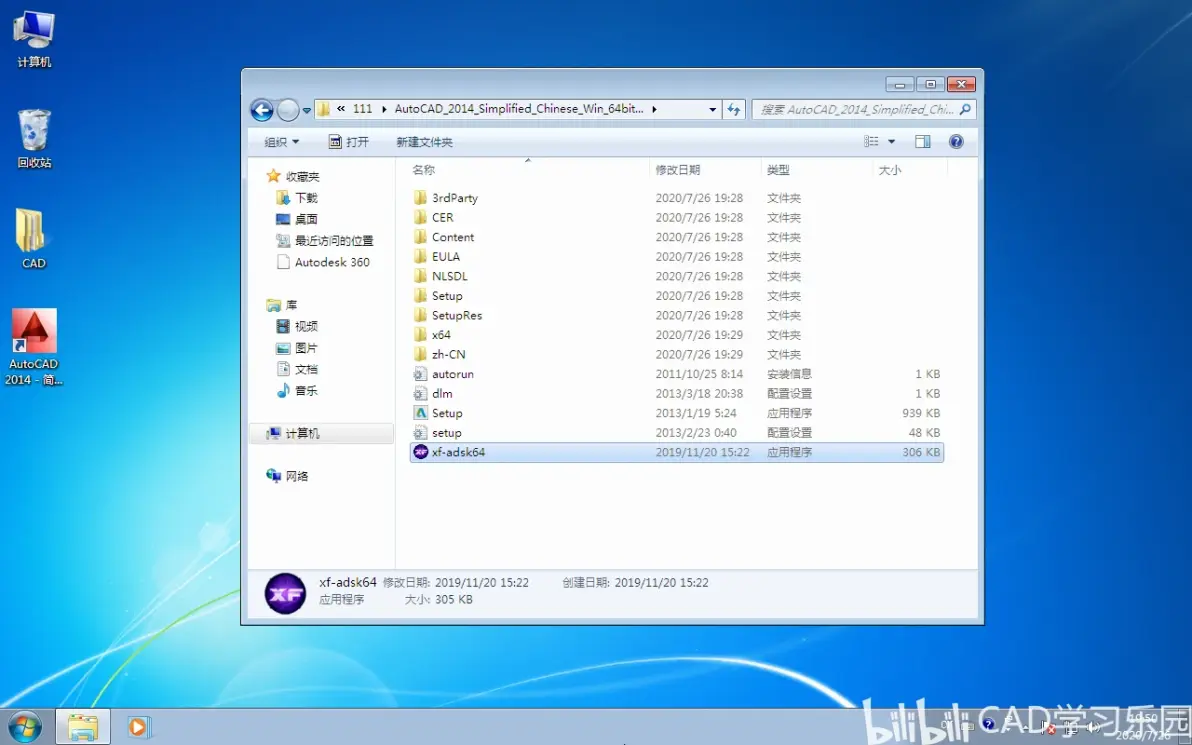The height and width of the screenshot is (745, 1192).
Task: Select the CAD folder on desktop
Action: point(32,239)
